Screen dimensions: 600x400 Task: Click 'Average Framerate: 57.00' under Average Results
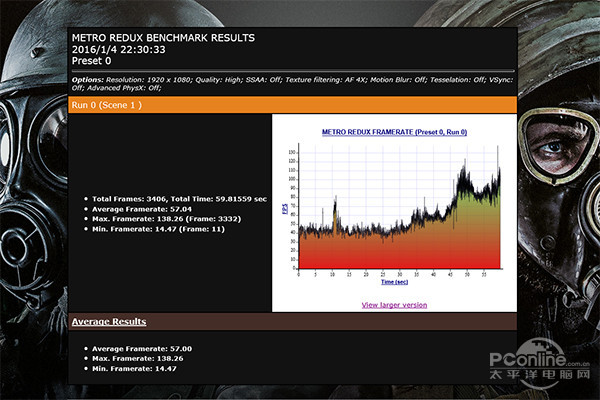tap(142, 349)
